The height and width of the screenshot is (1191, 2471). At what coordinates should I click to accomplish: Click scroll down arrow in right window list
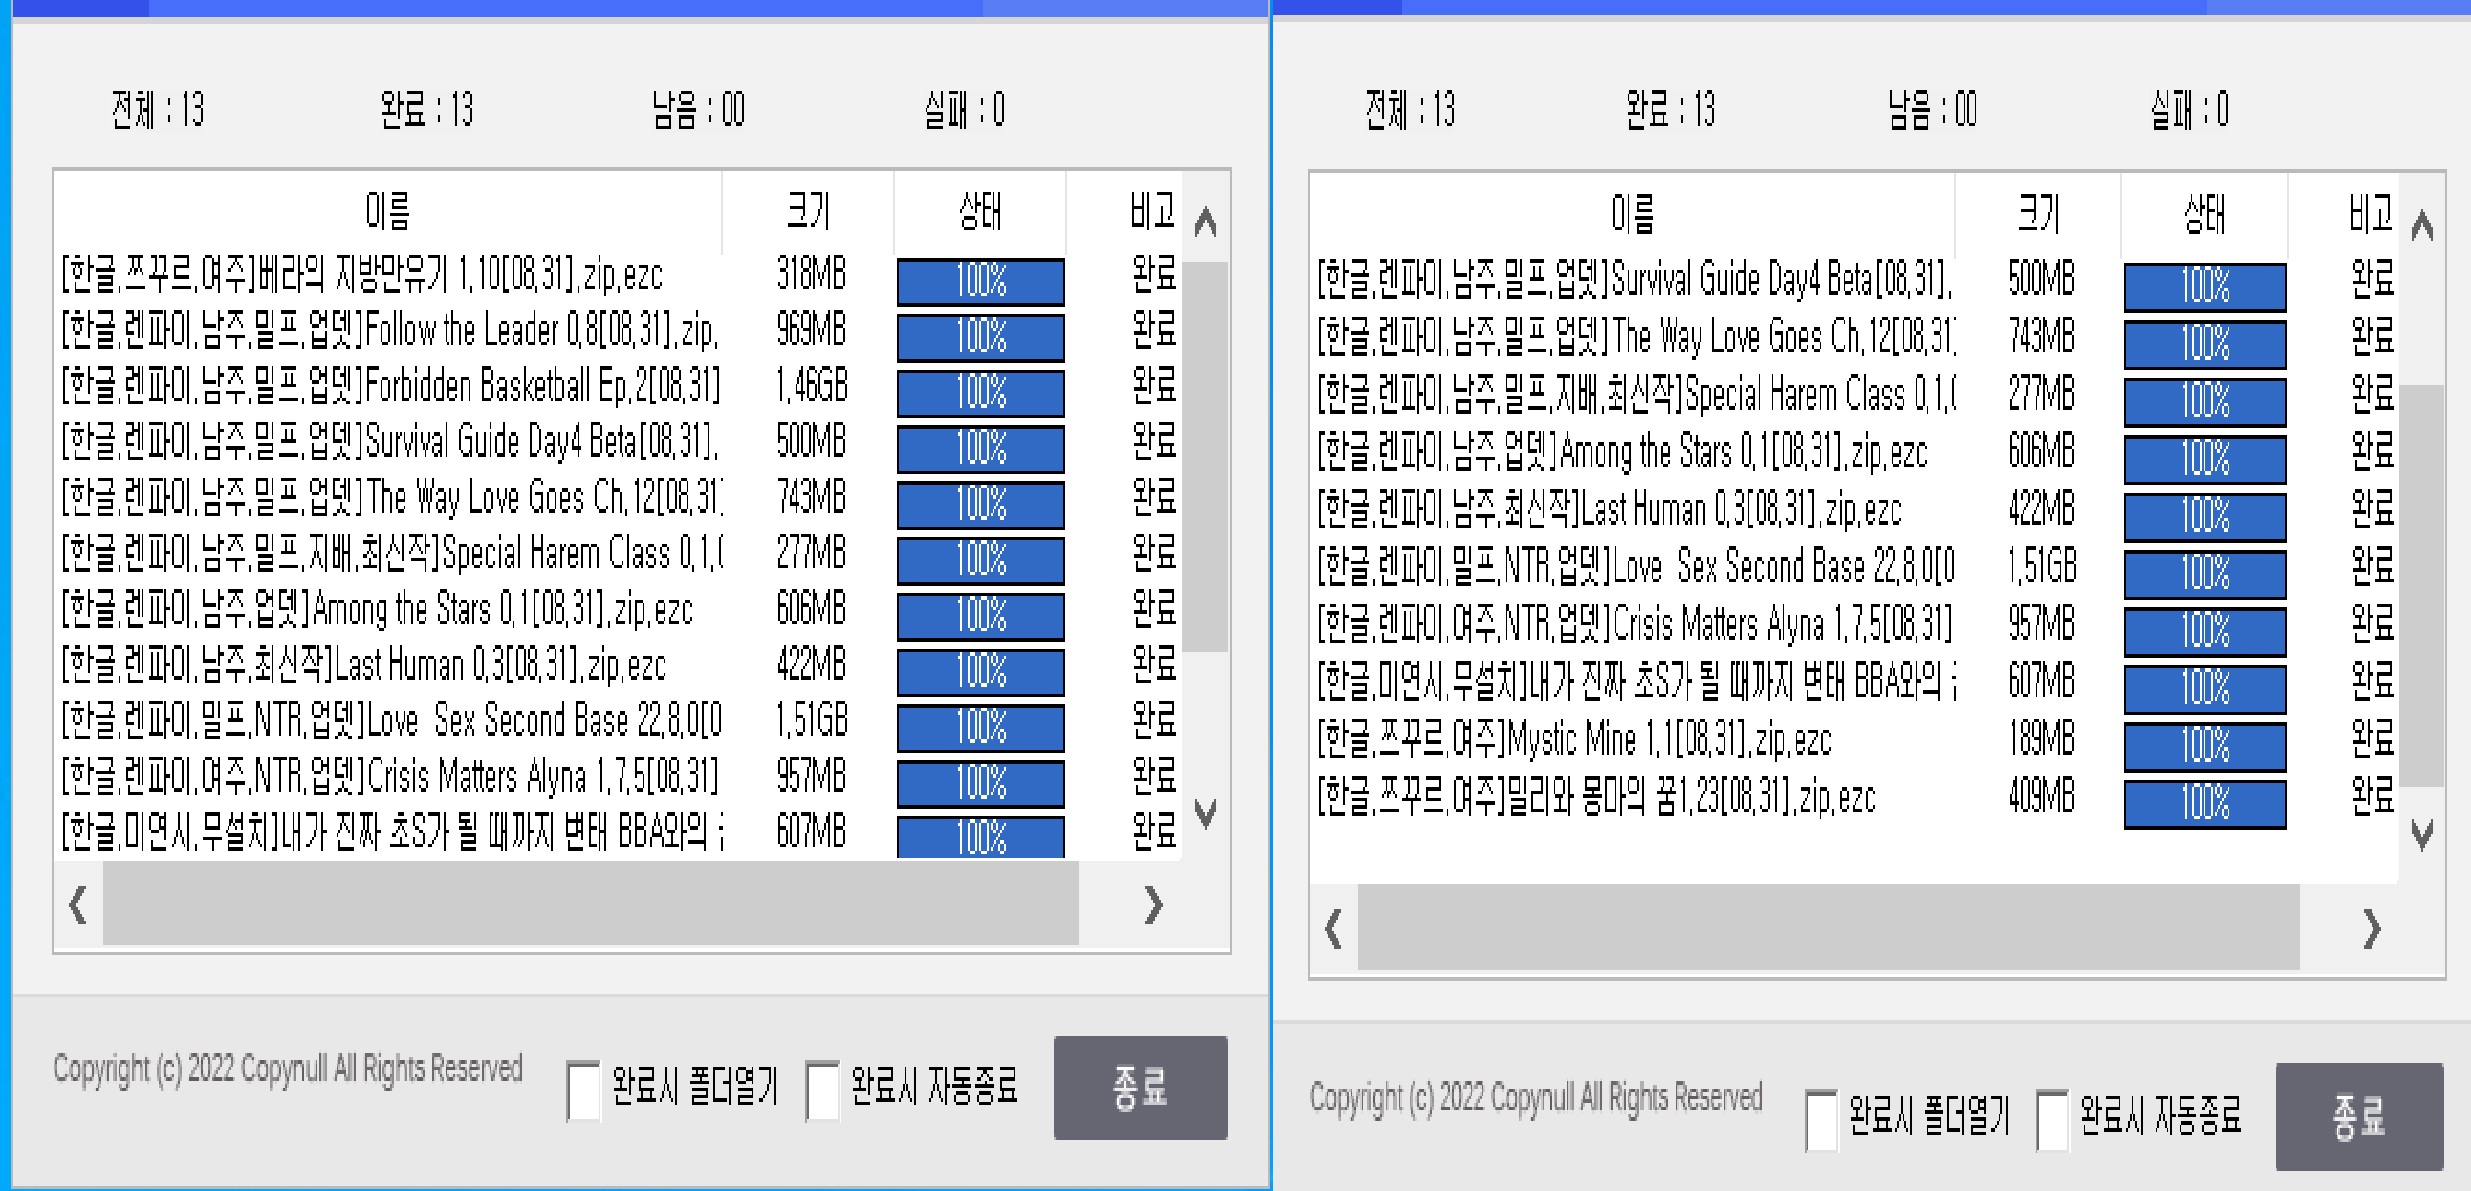(2421, 834)
